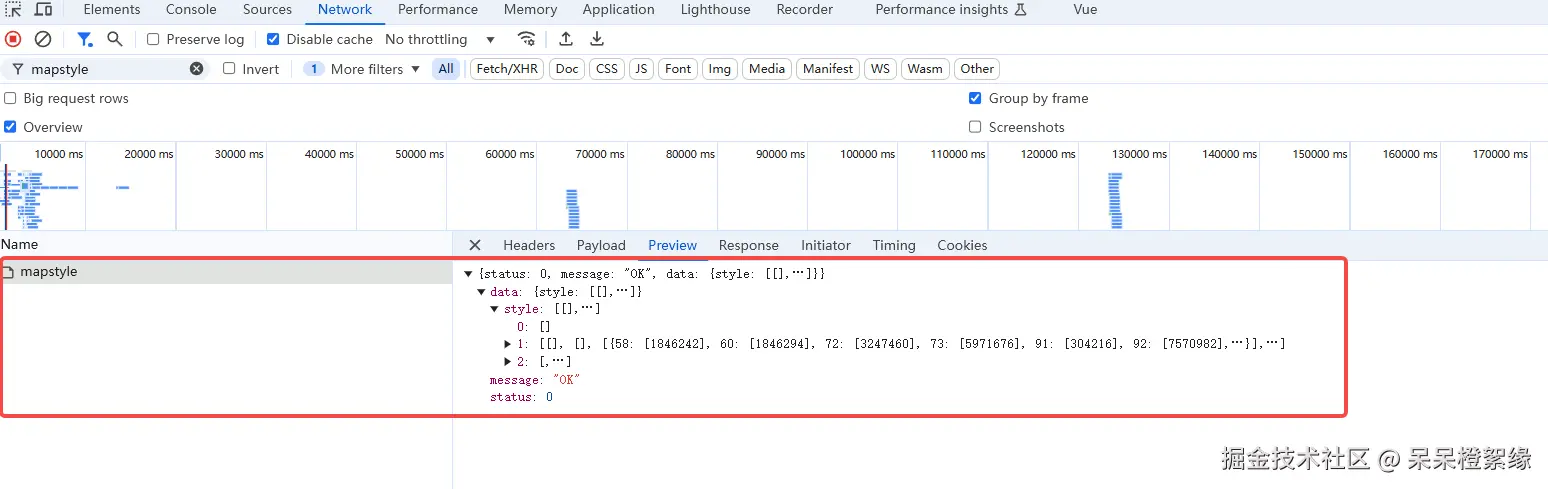Screen dimensions: 1548x489
Task: Import HAR file upload icon
Action: coord(566,39)
